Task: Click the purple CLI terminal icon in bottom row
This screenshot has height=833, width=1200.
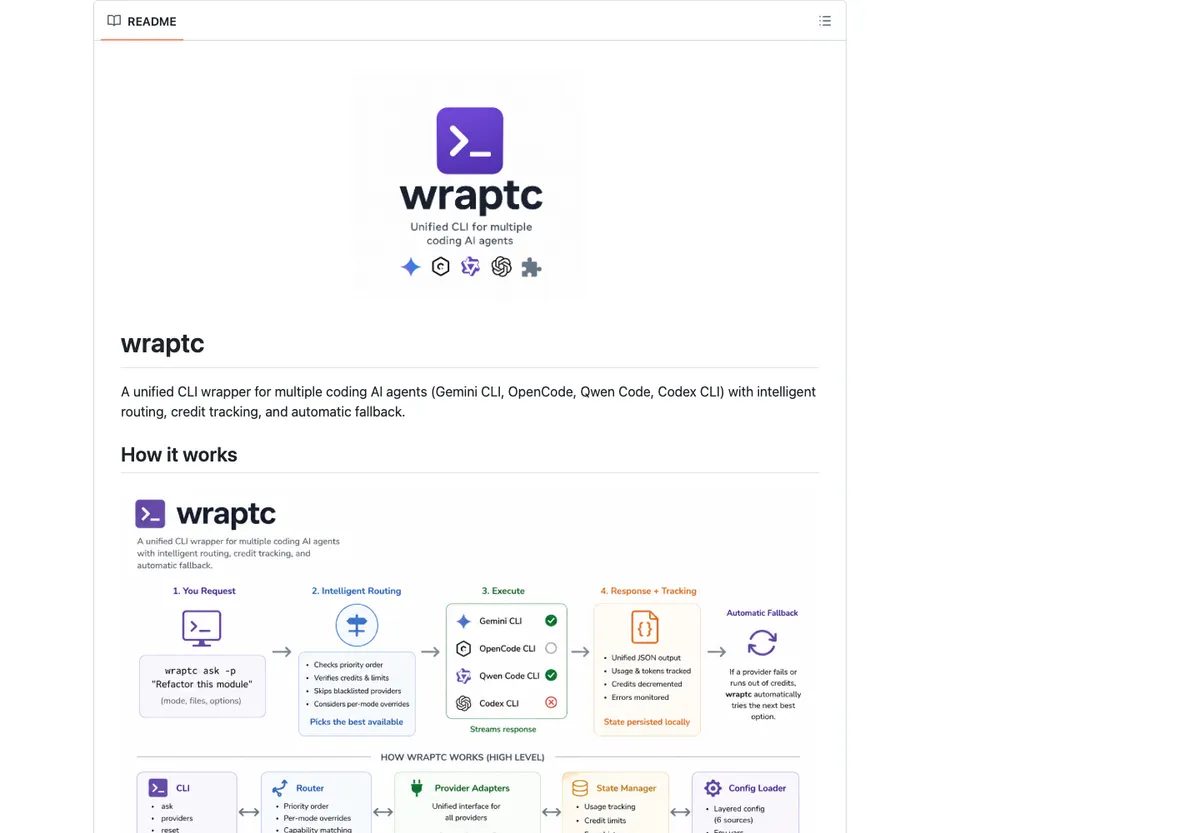Action: [158, 788]
